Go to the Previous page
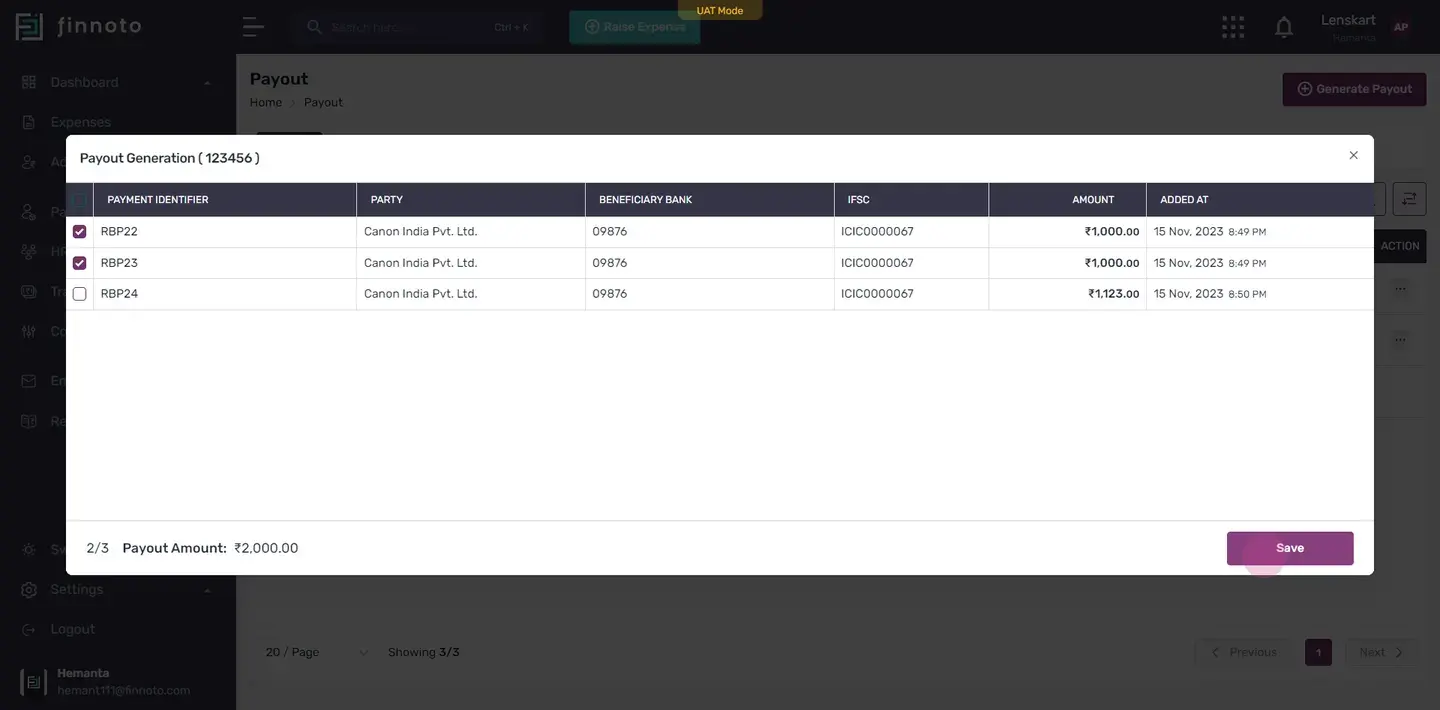Screen dimensions: 1440x710 pyautogui.click(x=1243, y=652)
